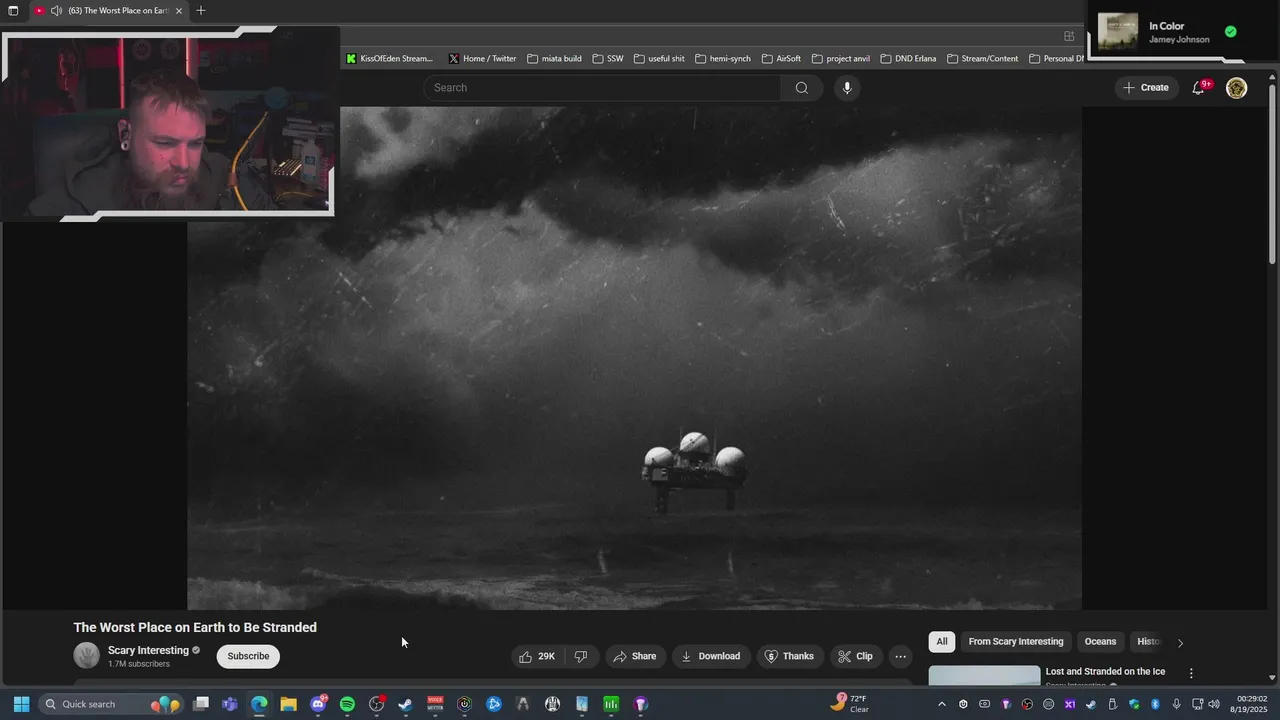Viewport: 1280px width, 720px height.
Task: Click the Lost and Stranded on the Ice title
Action: coord(1105,672)
